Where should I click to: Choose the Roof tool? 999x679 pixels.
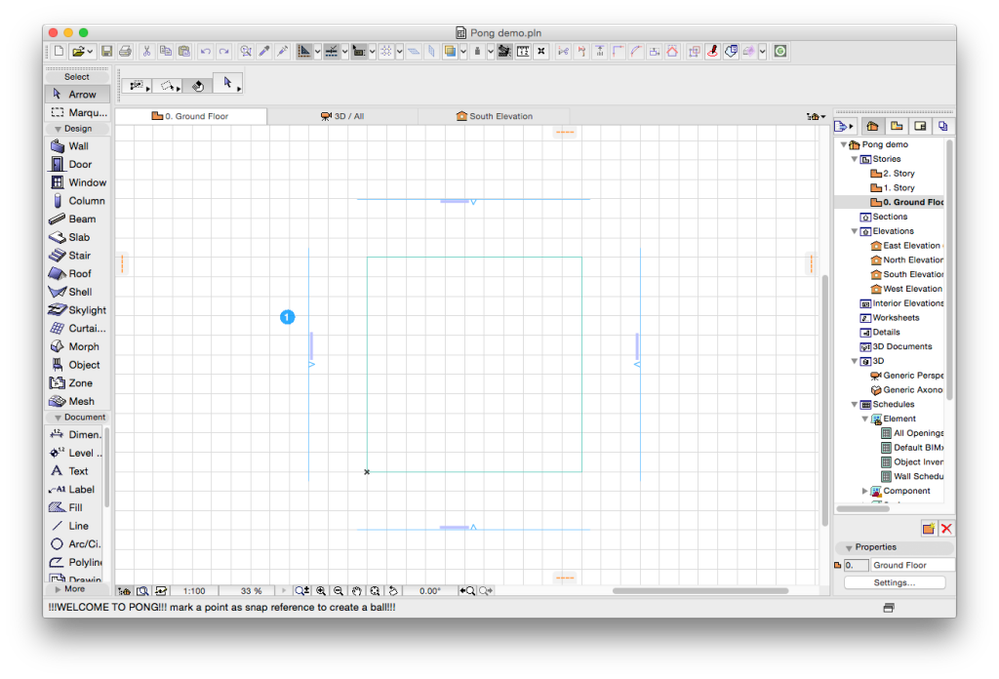[77, 273]
